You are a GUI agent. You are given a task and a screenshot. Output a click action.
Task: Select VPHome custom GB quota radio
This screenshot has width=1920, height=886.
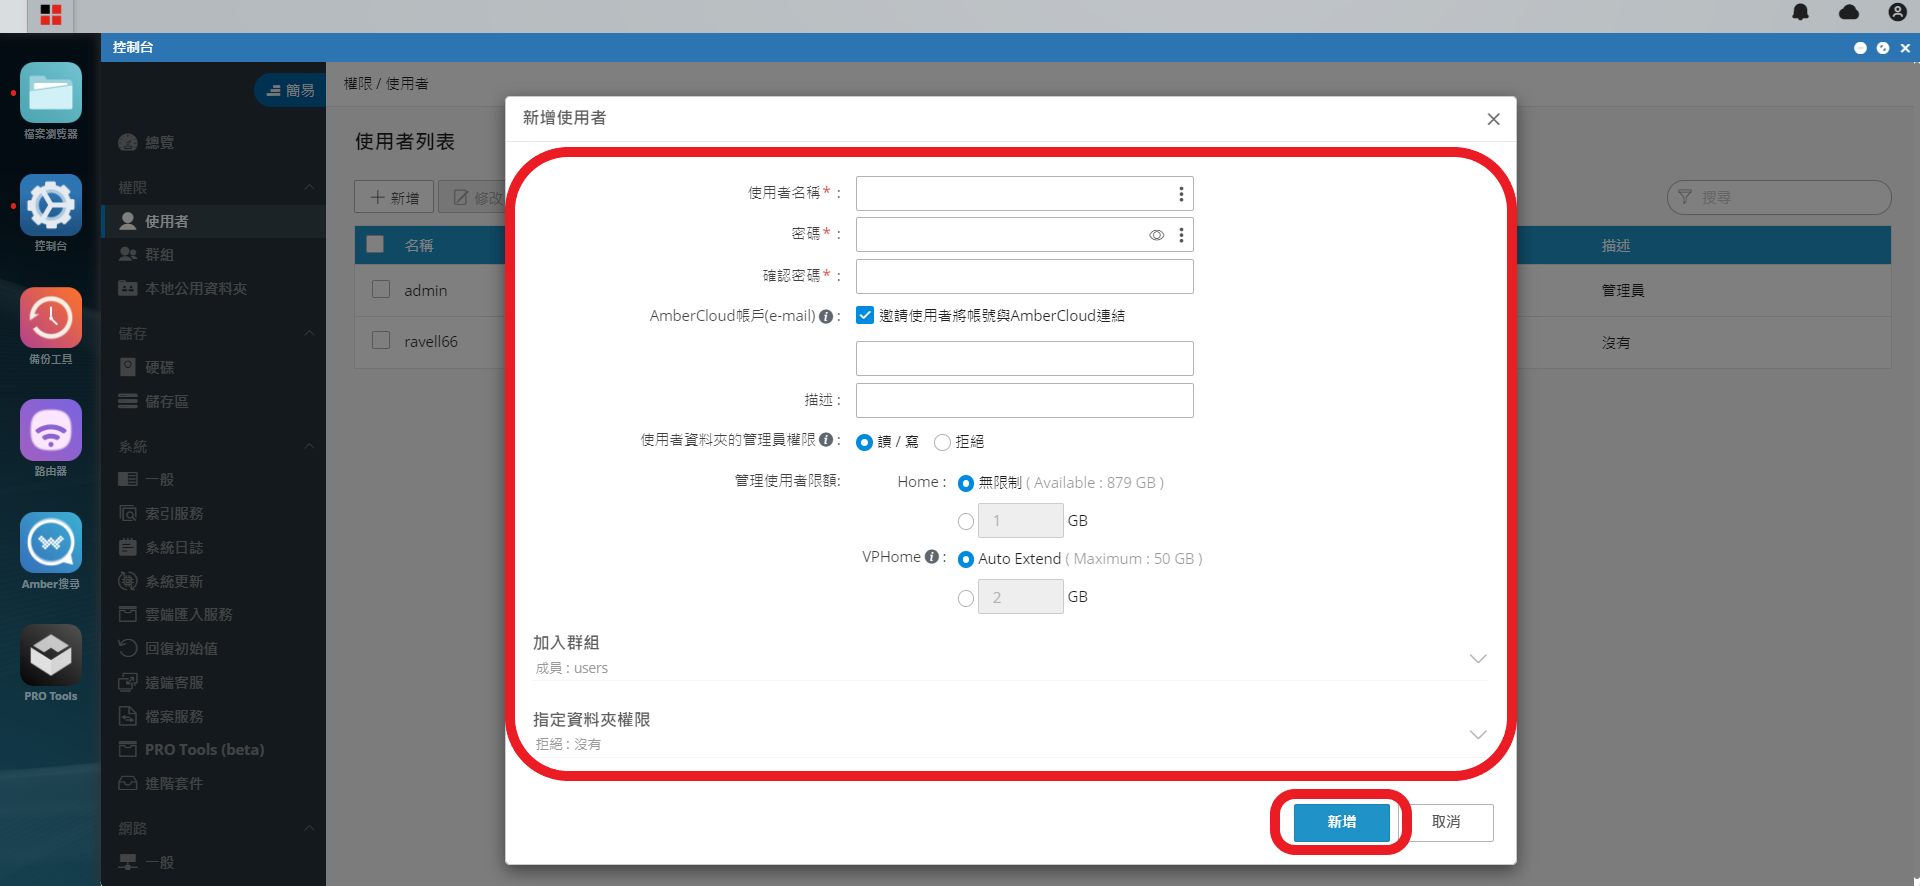coord(966,598)
